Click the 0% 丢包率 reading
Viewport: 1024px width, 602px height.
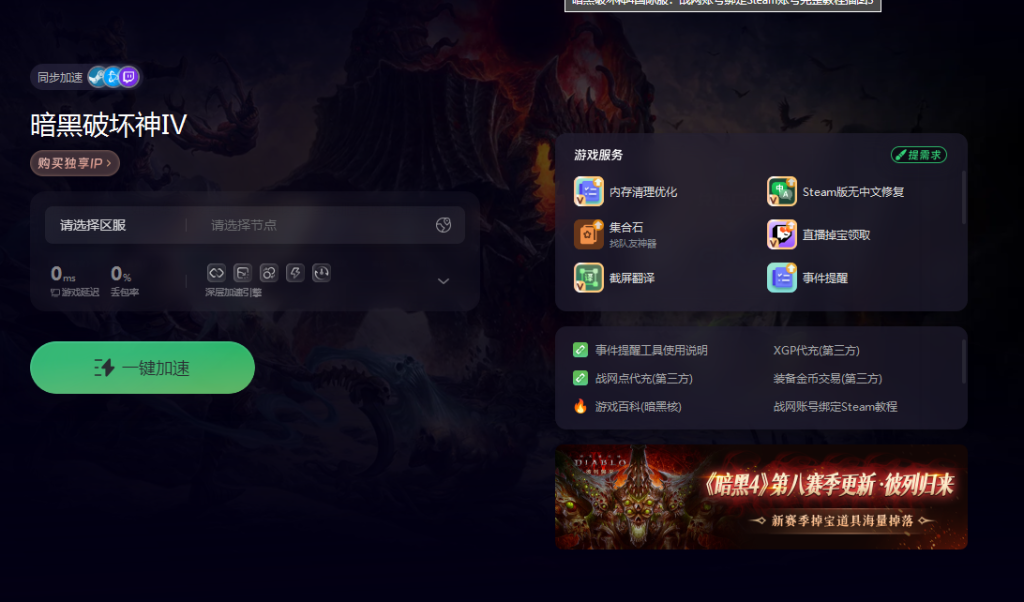[125, 281]
